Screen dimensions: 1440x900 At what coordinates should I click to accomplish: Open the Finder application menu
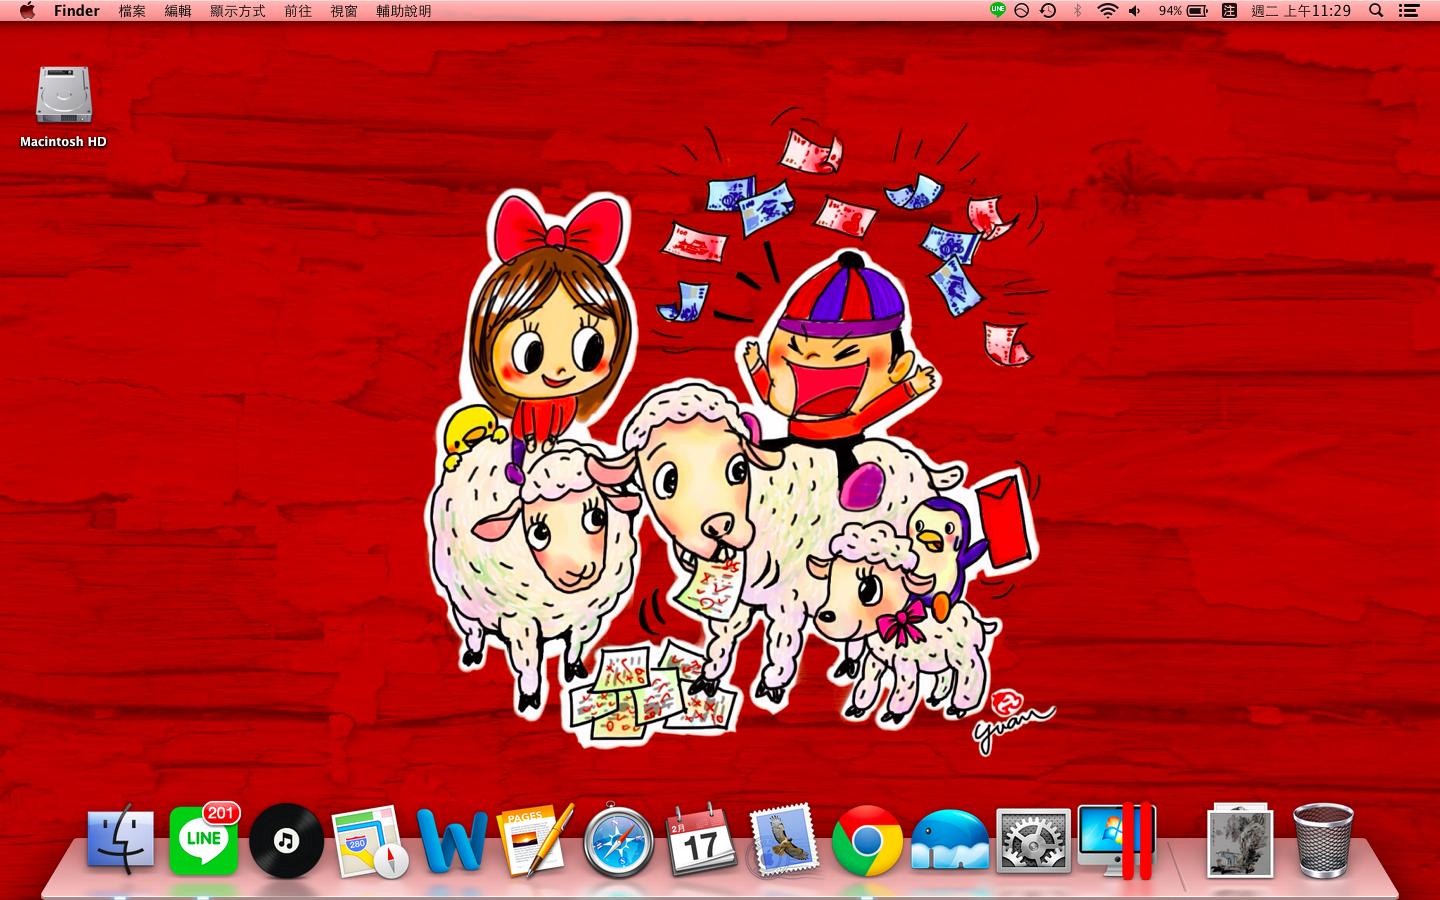pos(77,11)
